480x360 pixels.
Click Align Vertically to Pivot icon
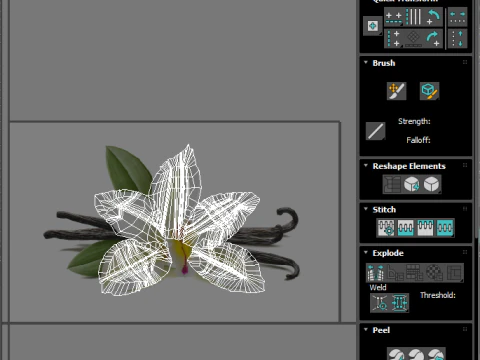[x=394, y=39]
